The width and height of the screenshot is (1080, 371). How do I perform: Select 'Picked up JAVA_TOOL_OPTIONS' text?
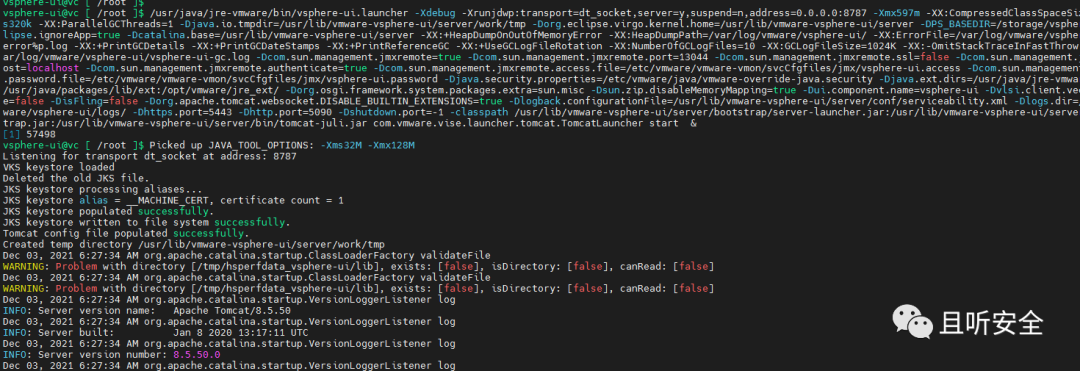230,145
